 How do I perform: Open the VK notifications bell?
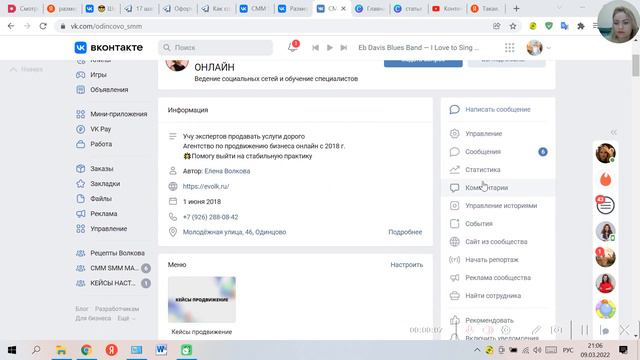pos(293,47)
